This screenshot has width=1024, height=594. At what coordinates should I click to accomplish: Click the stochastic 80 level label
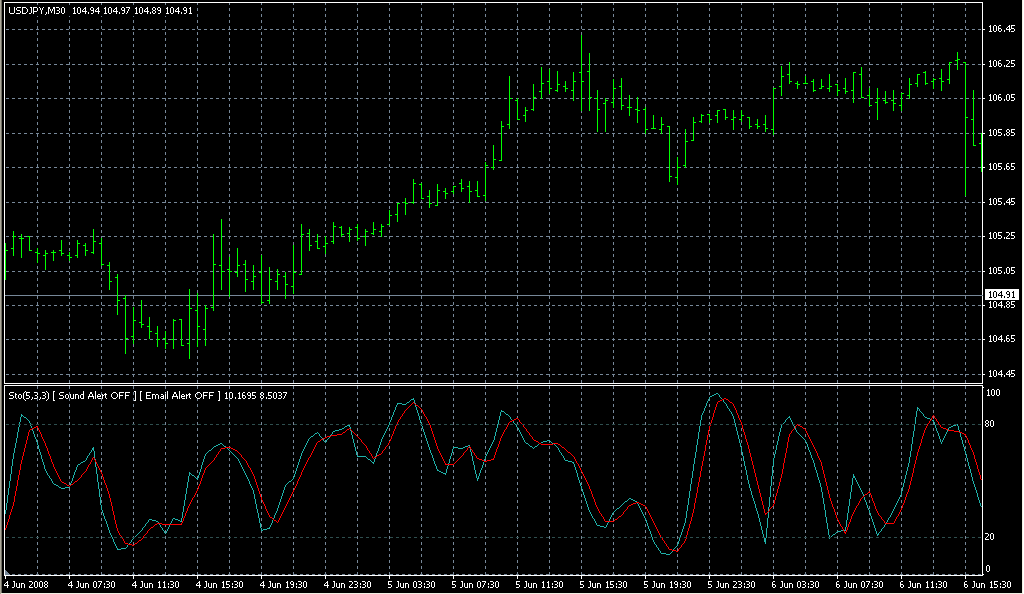click(x=992, y=425)
